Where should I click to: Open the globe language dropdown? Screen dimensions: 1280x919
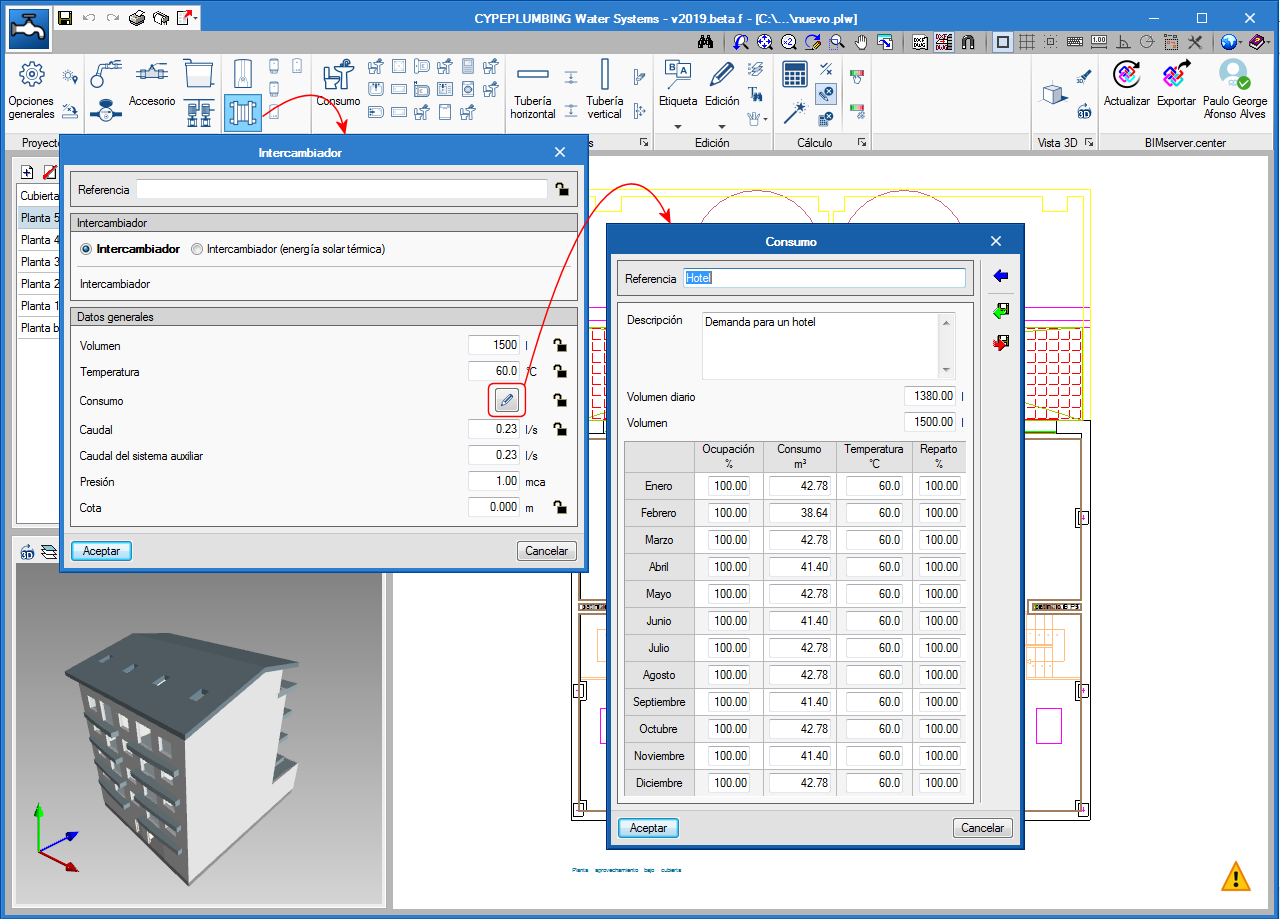point(1240,42)
